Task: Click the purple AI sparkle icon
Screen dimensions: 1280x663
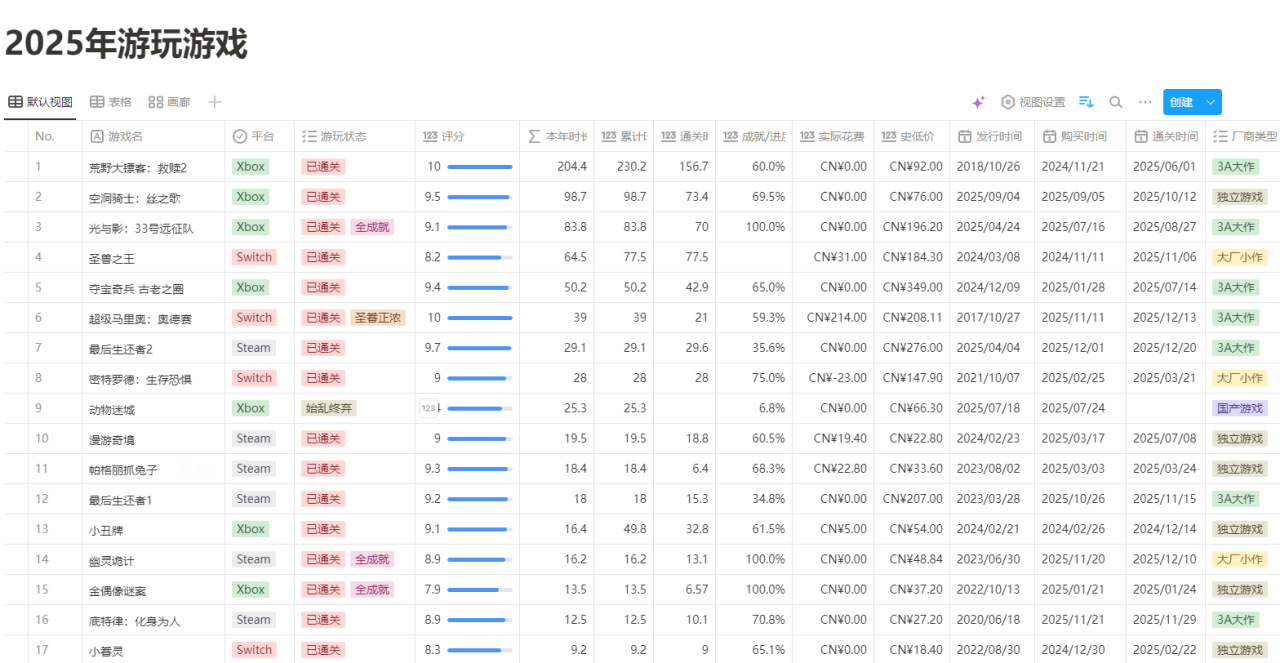Action: 979,102
